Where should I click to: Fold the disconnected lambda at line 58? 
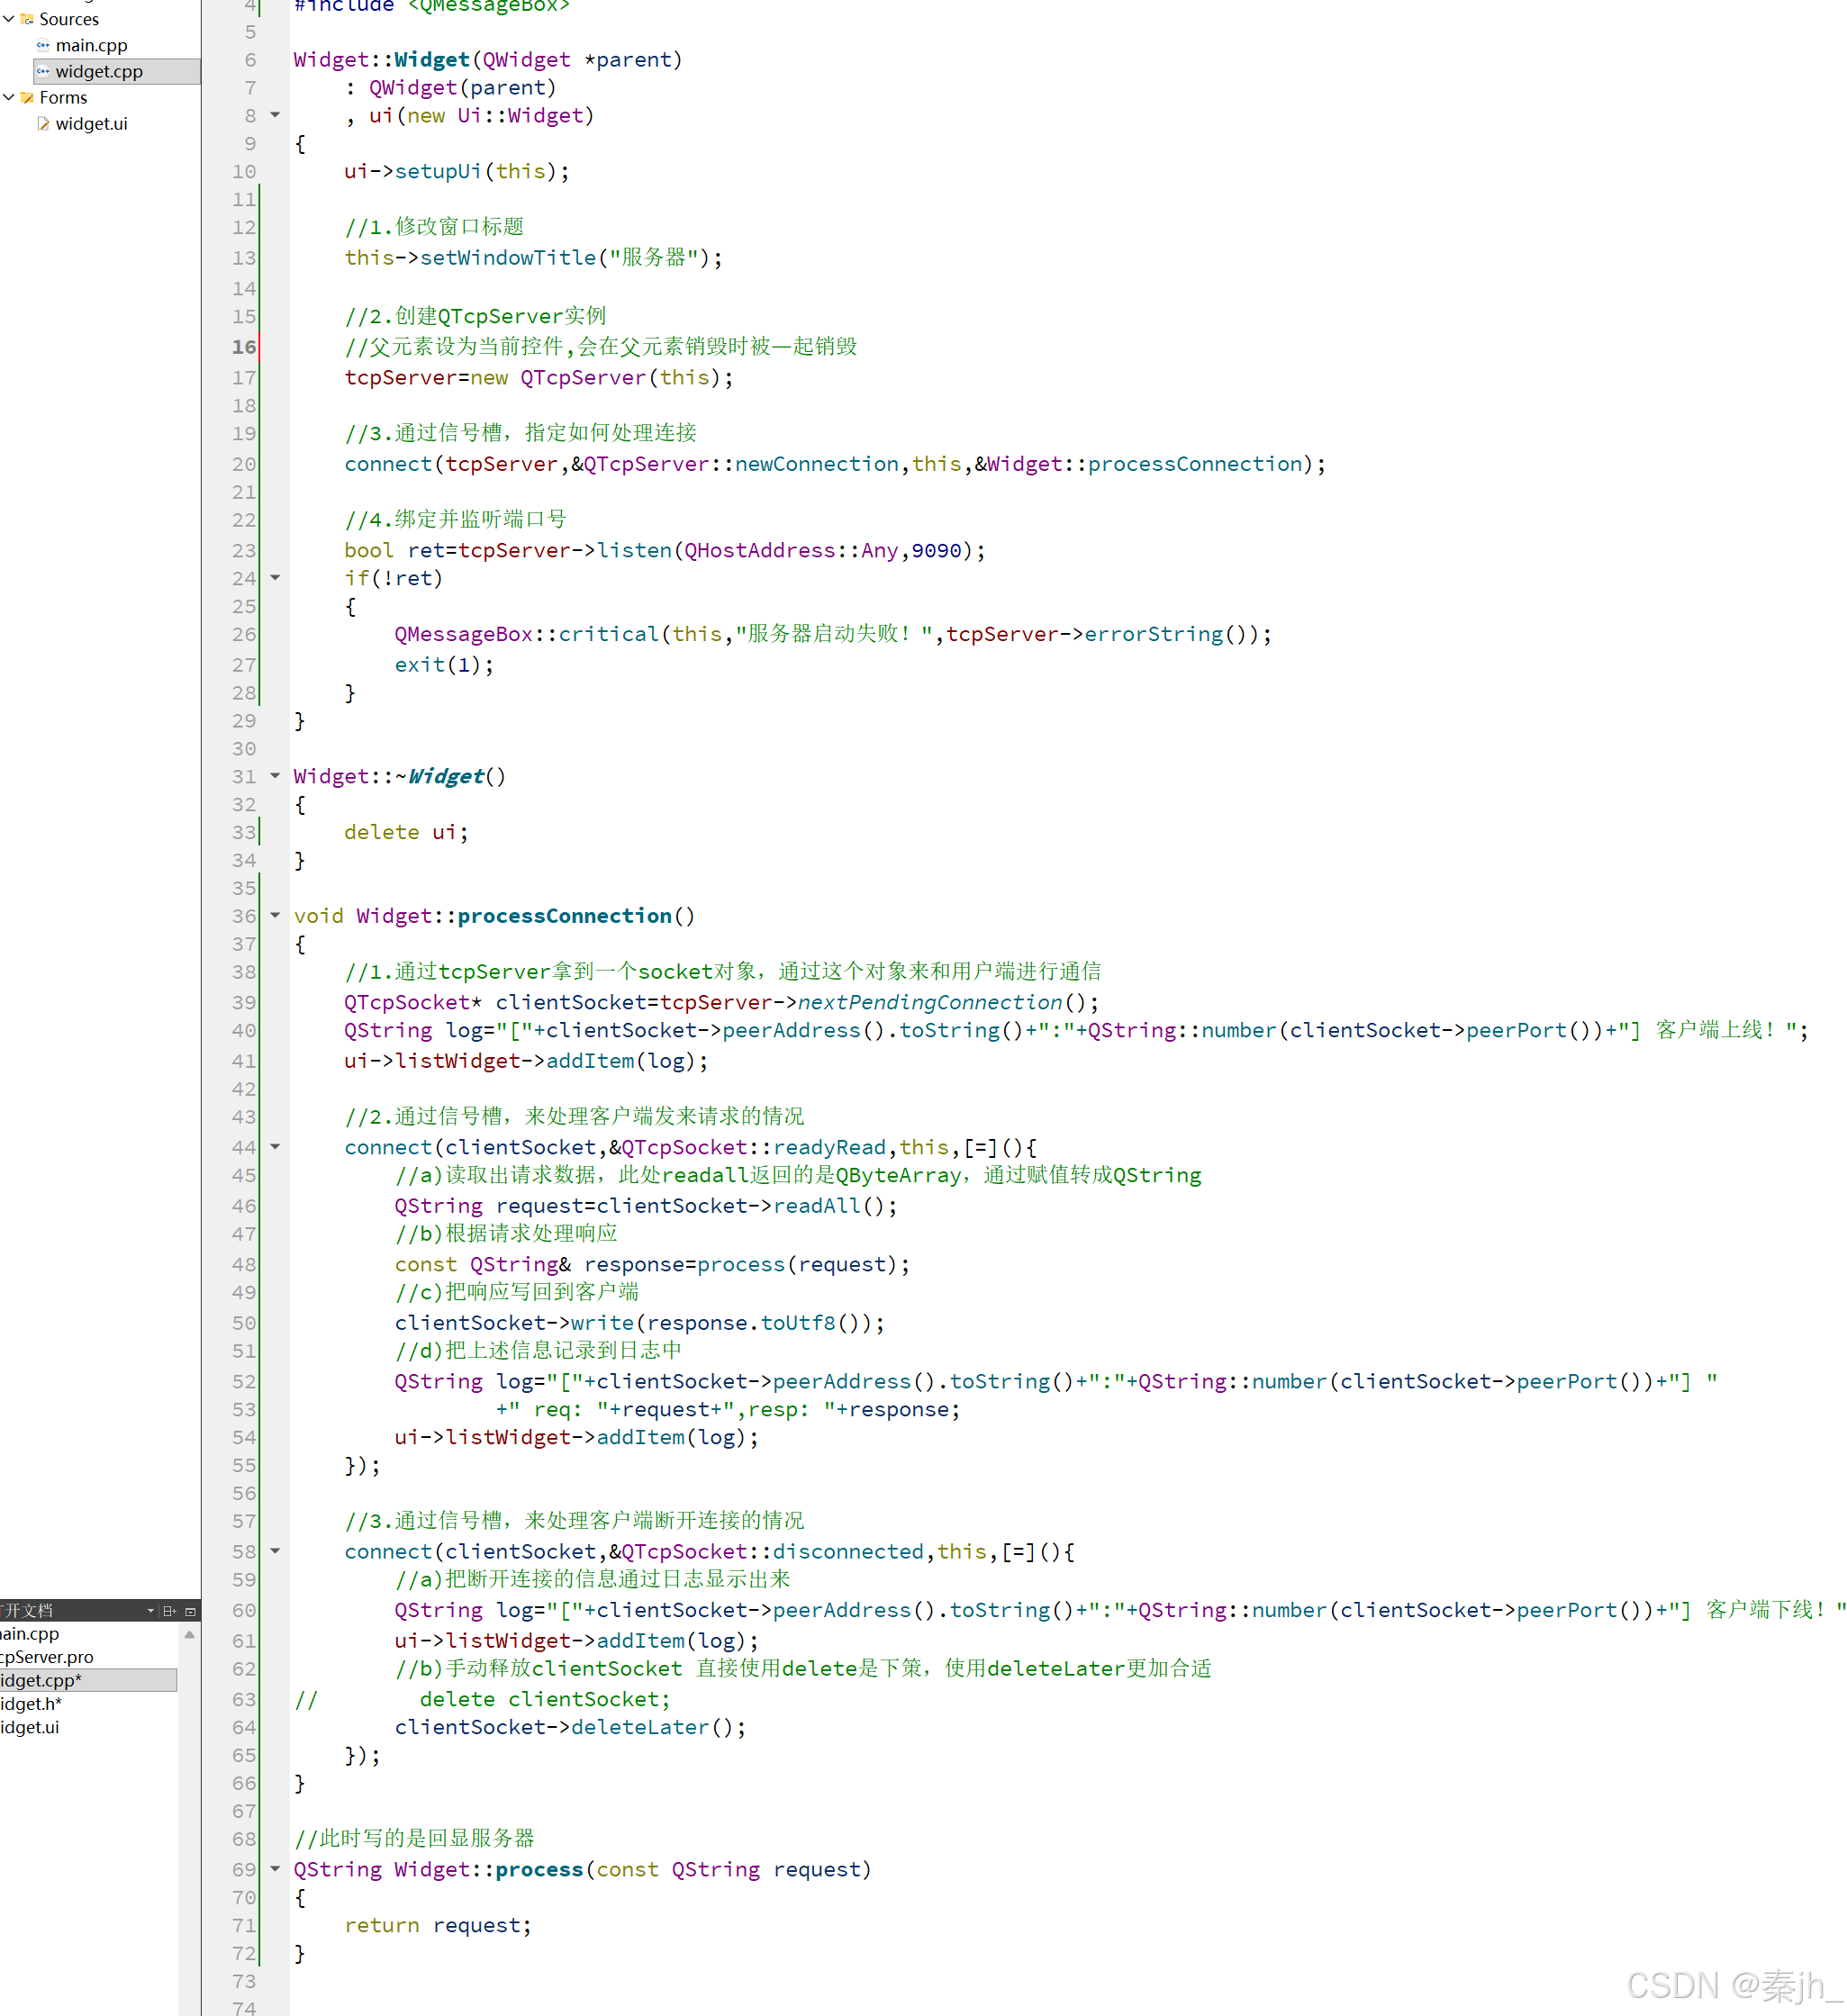pos(275,1551)
